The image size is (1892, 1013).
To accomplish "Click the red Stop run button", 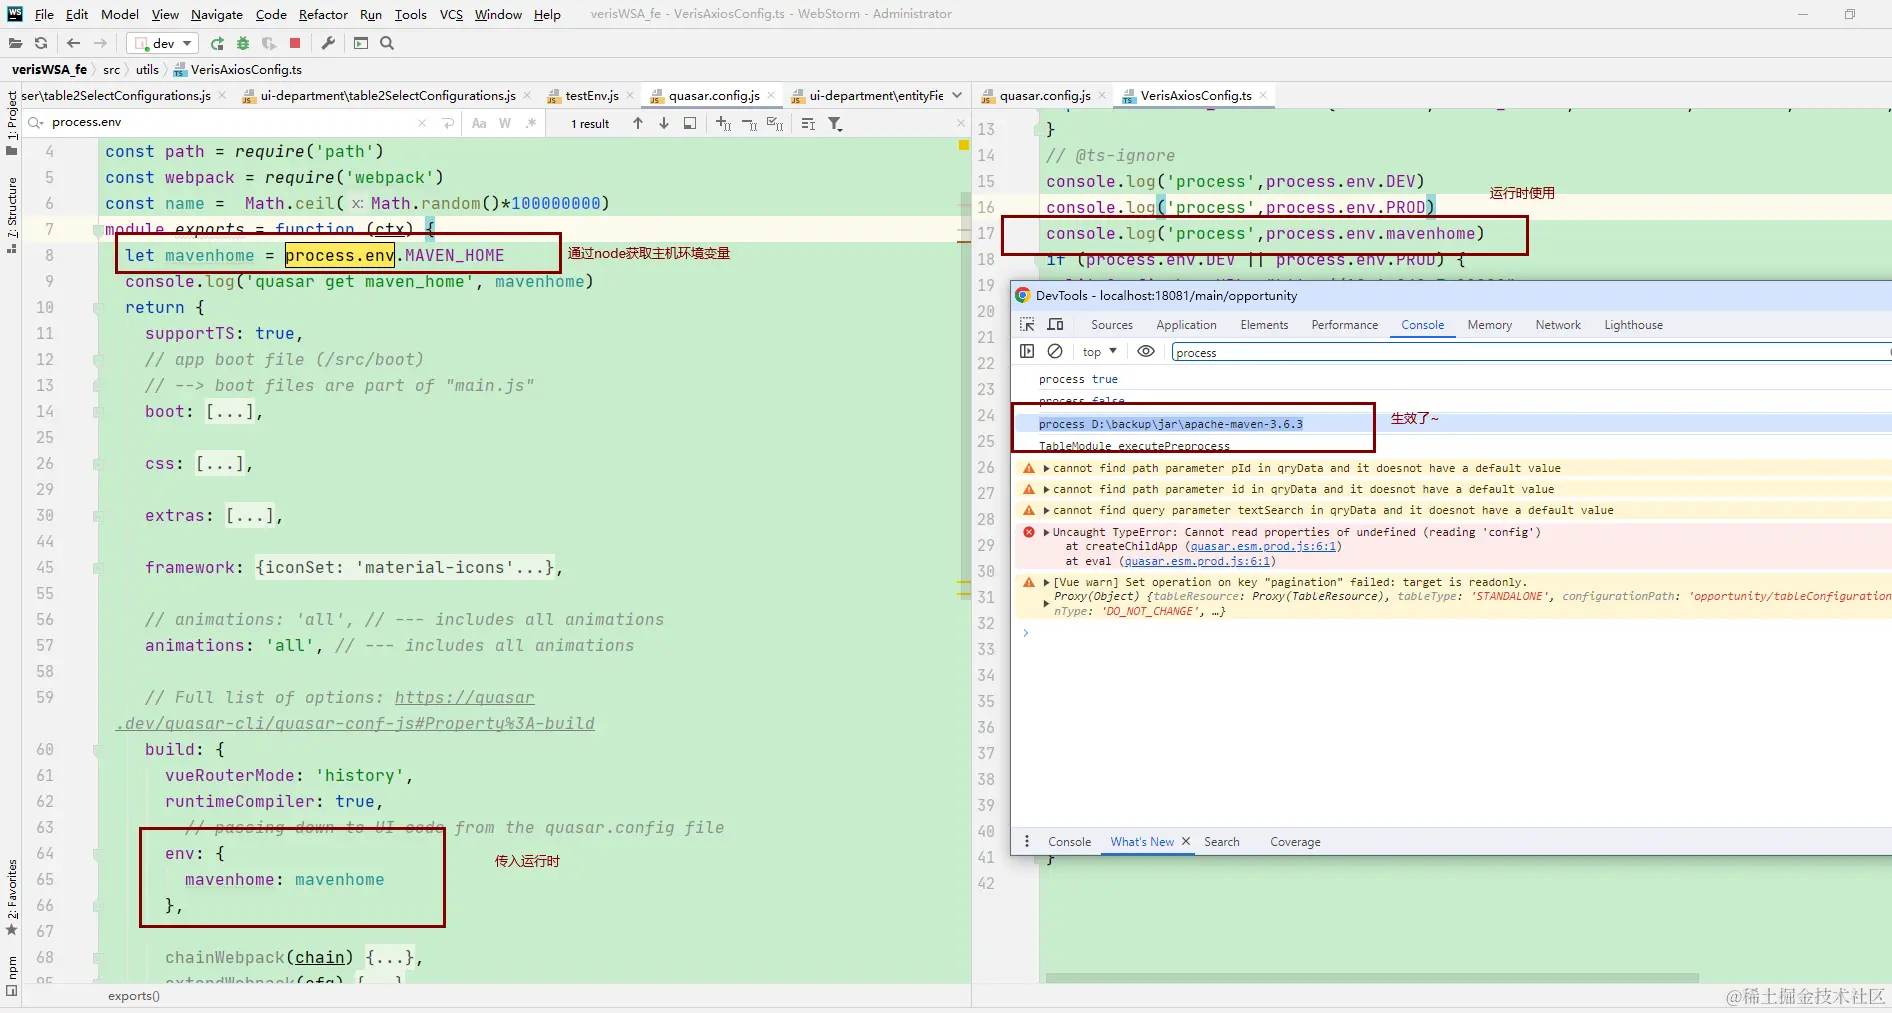I will pyautogui.click(x=295, y=43).
